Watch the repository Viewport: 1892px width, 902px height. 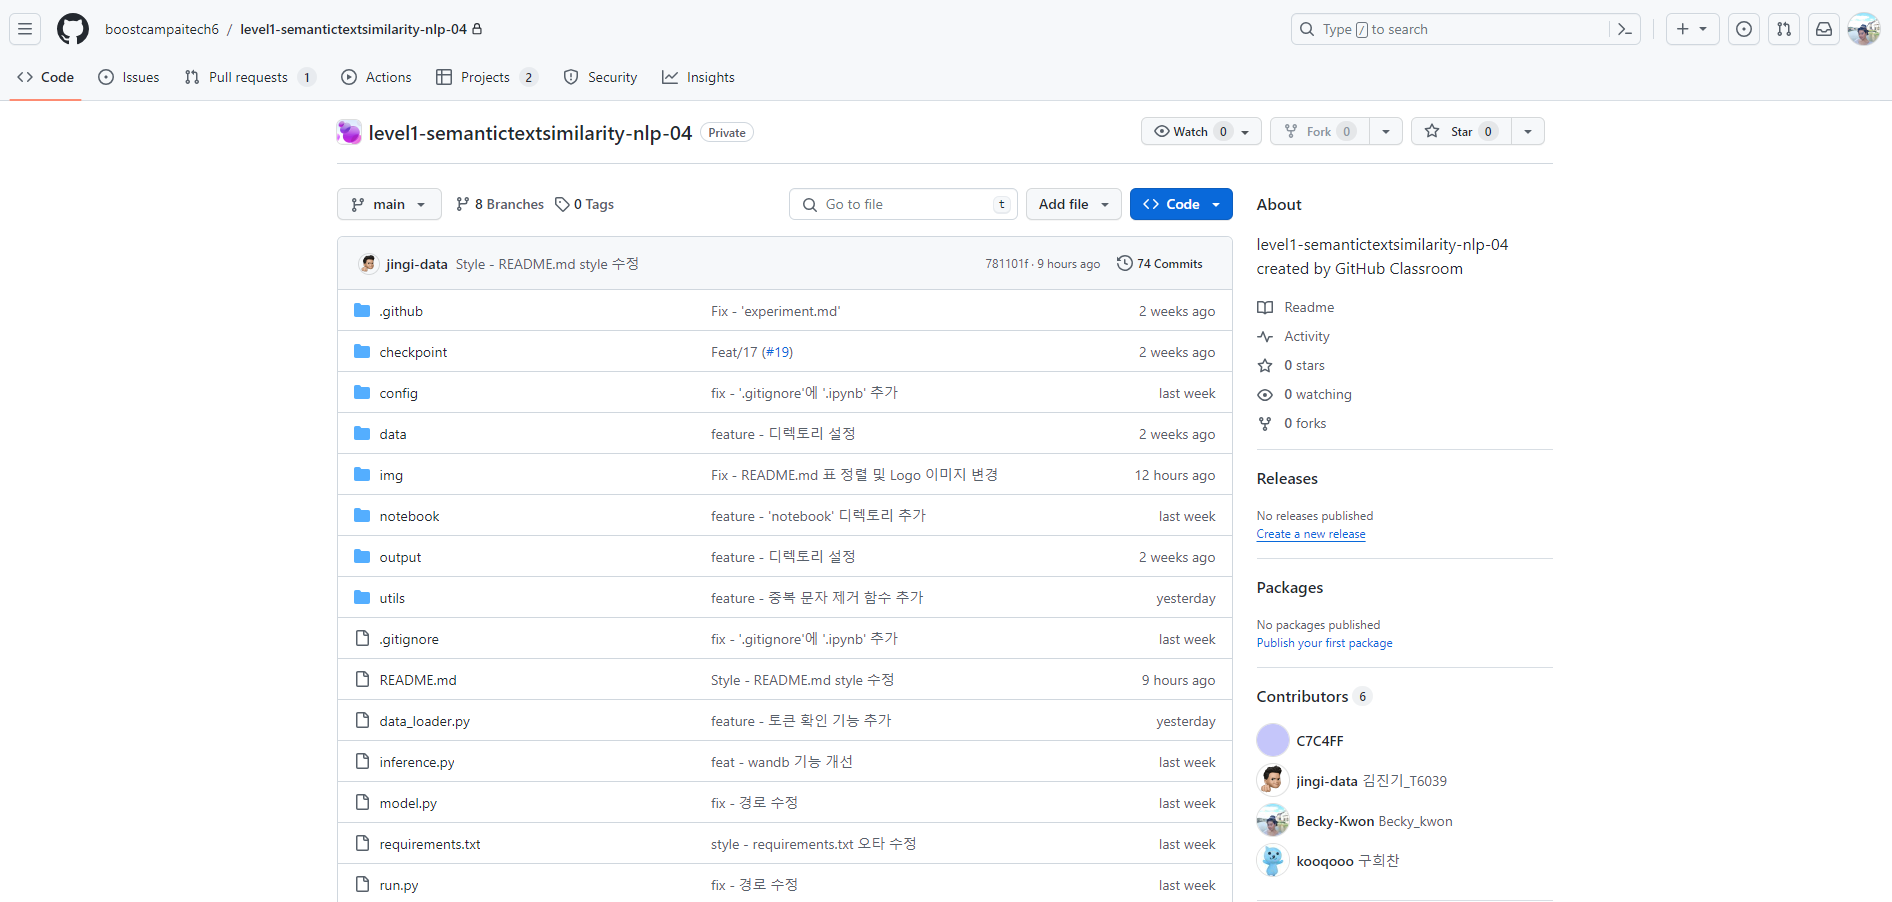pyautogui.click(x=1201, y=131)
